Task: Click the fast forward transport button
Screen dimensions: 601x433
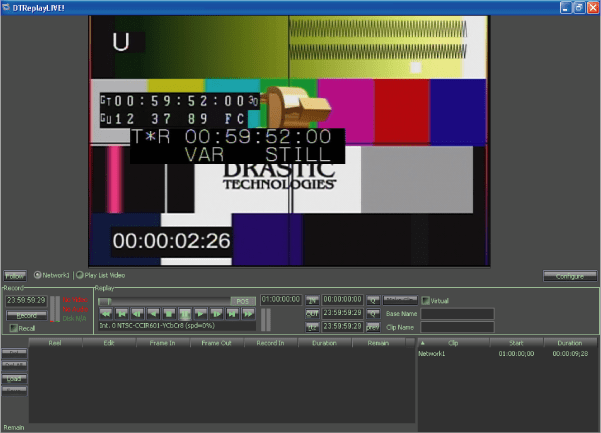Action: [248, 314]
